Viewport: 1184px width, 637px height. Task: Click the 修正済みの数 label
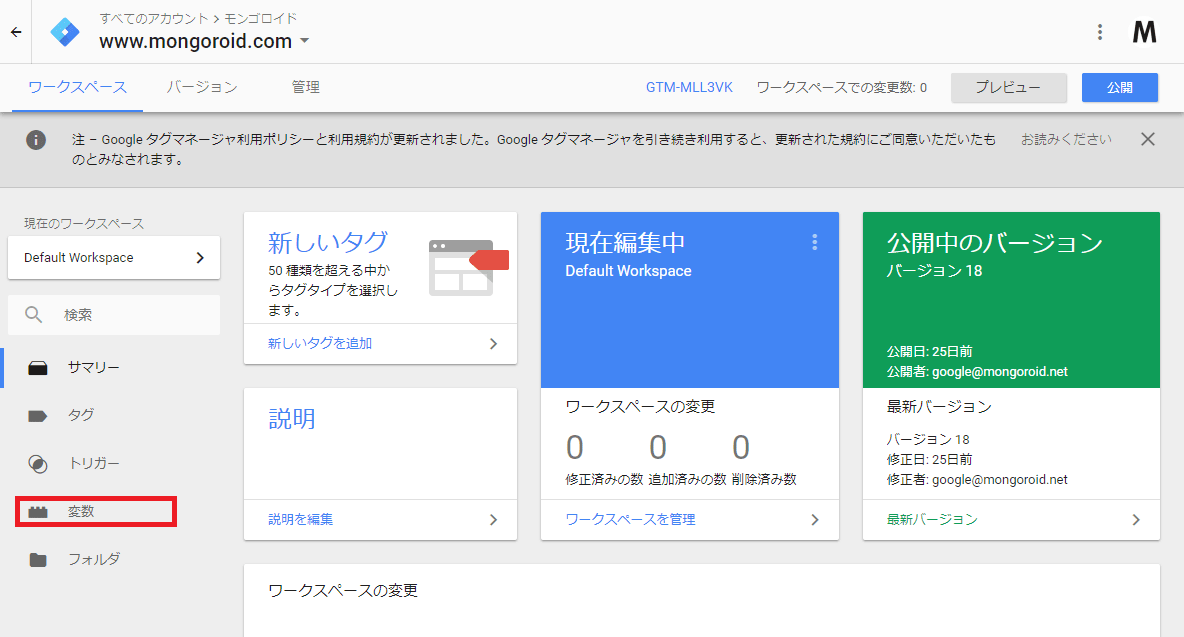(x=604, y=479)
